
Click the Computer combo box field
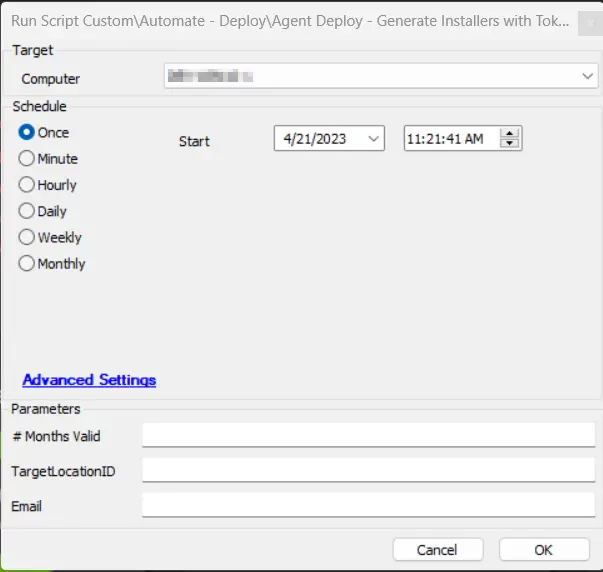pos(381,76)
